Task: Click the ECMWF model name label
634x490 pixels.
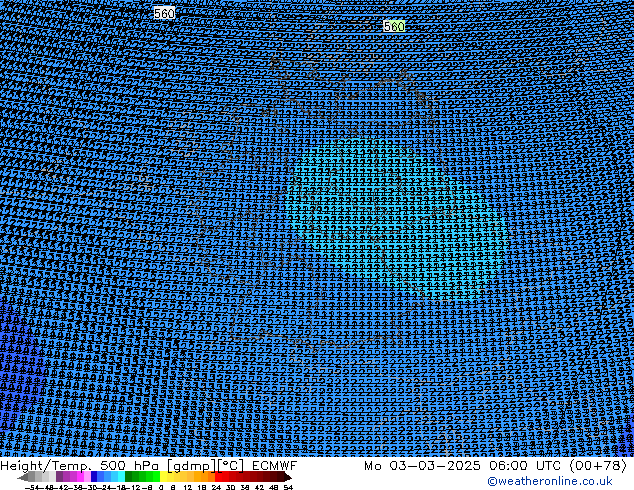Action: (x=274, y=466)
